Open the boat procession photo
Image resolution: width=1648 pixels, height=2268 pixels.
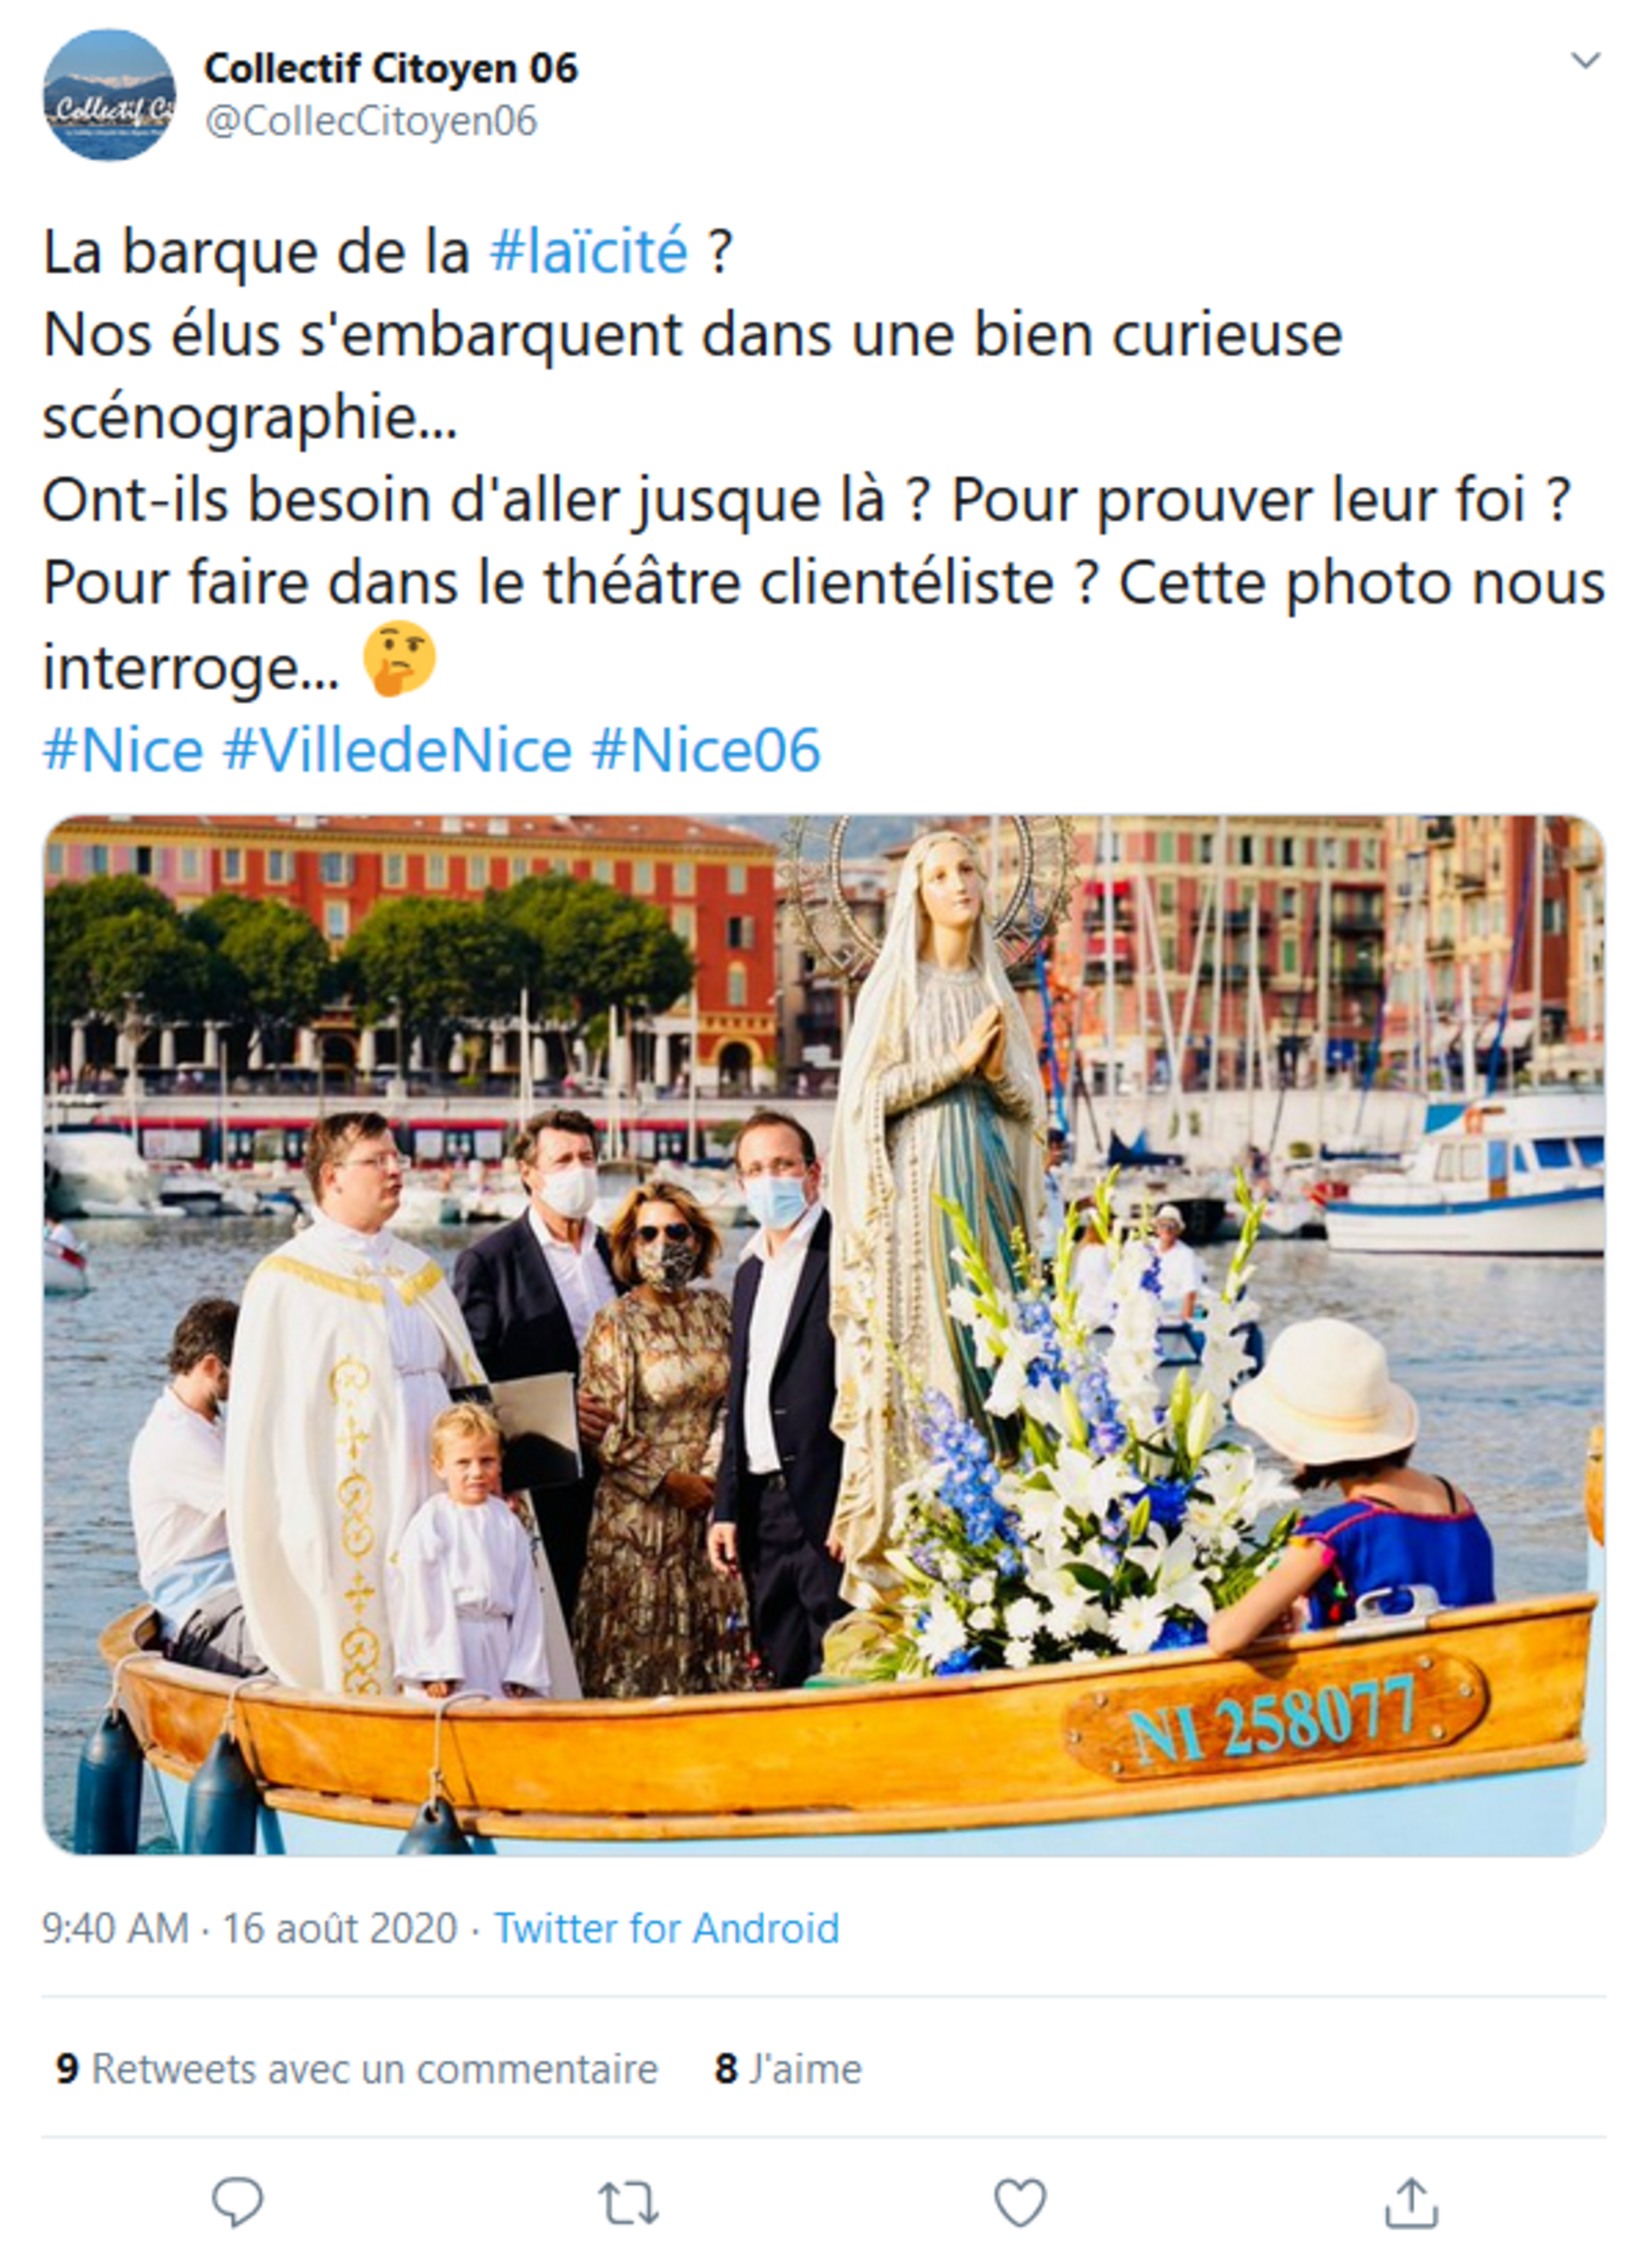[824, 1336]
